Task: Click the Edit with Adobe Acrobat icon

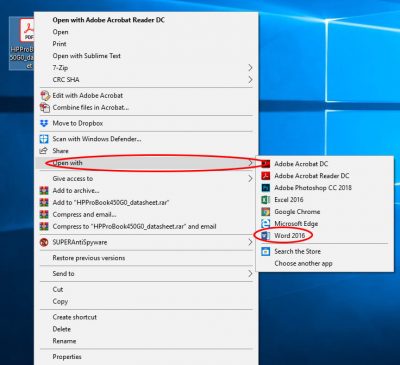Action: pyautogui.click(x=44, y=96)
